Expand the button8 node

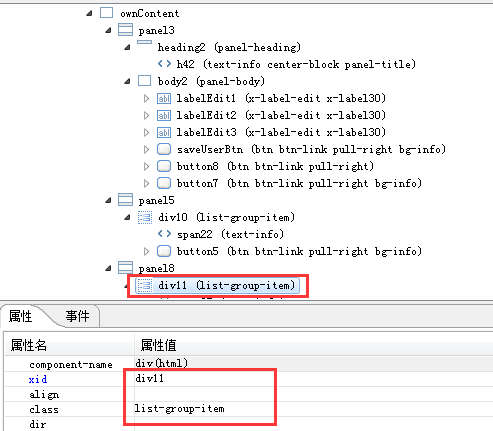point(146,166)
